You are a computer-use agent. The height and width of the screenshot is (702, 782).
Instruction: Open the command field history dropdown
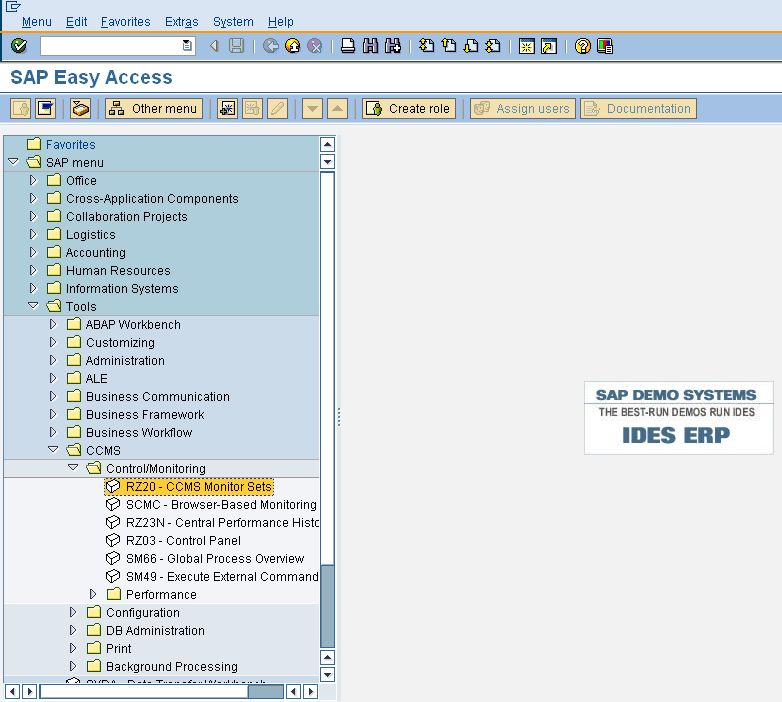coord(187,46)
